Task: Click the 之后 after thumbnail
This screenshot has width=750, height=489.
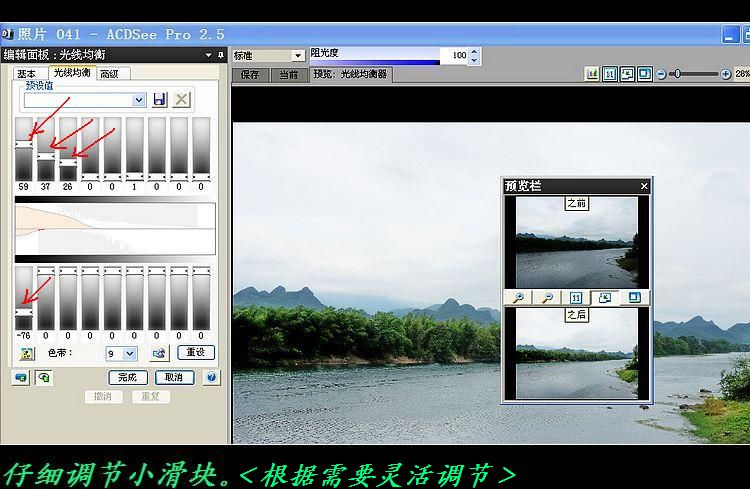Action: click(577, 353)
